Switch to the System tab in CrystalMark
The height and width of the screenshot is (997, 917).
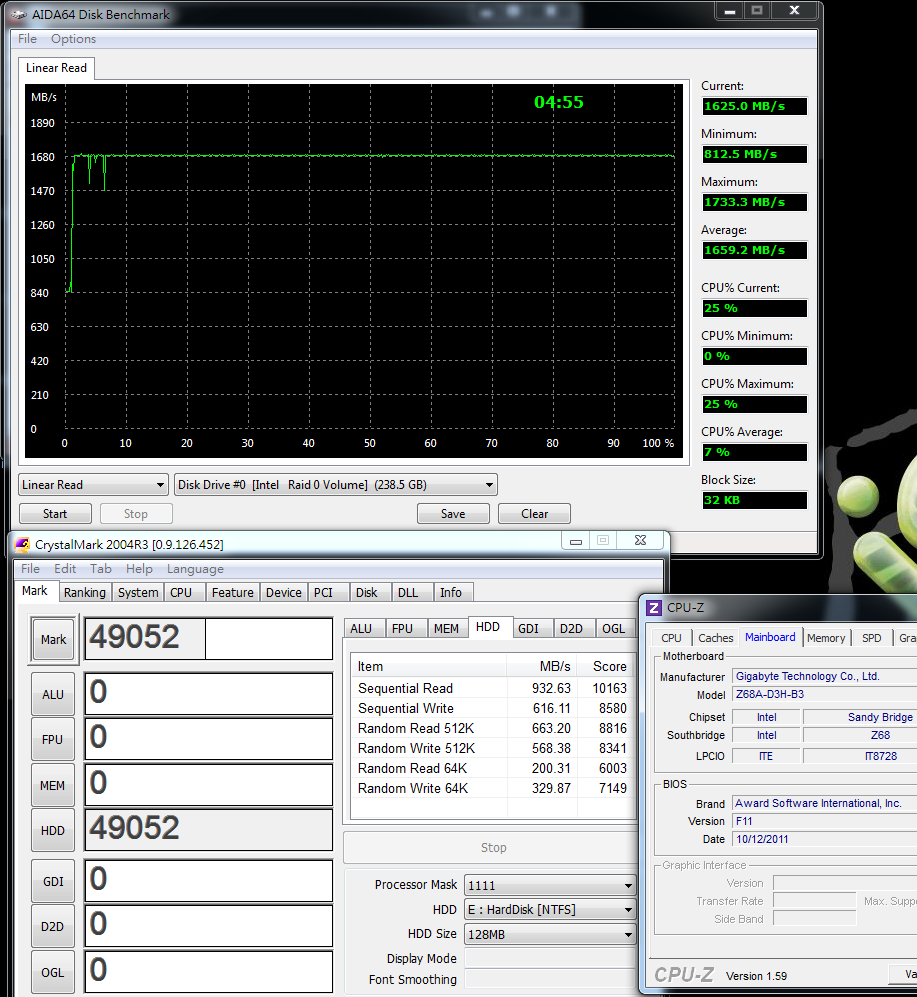point(138,593)
